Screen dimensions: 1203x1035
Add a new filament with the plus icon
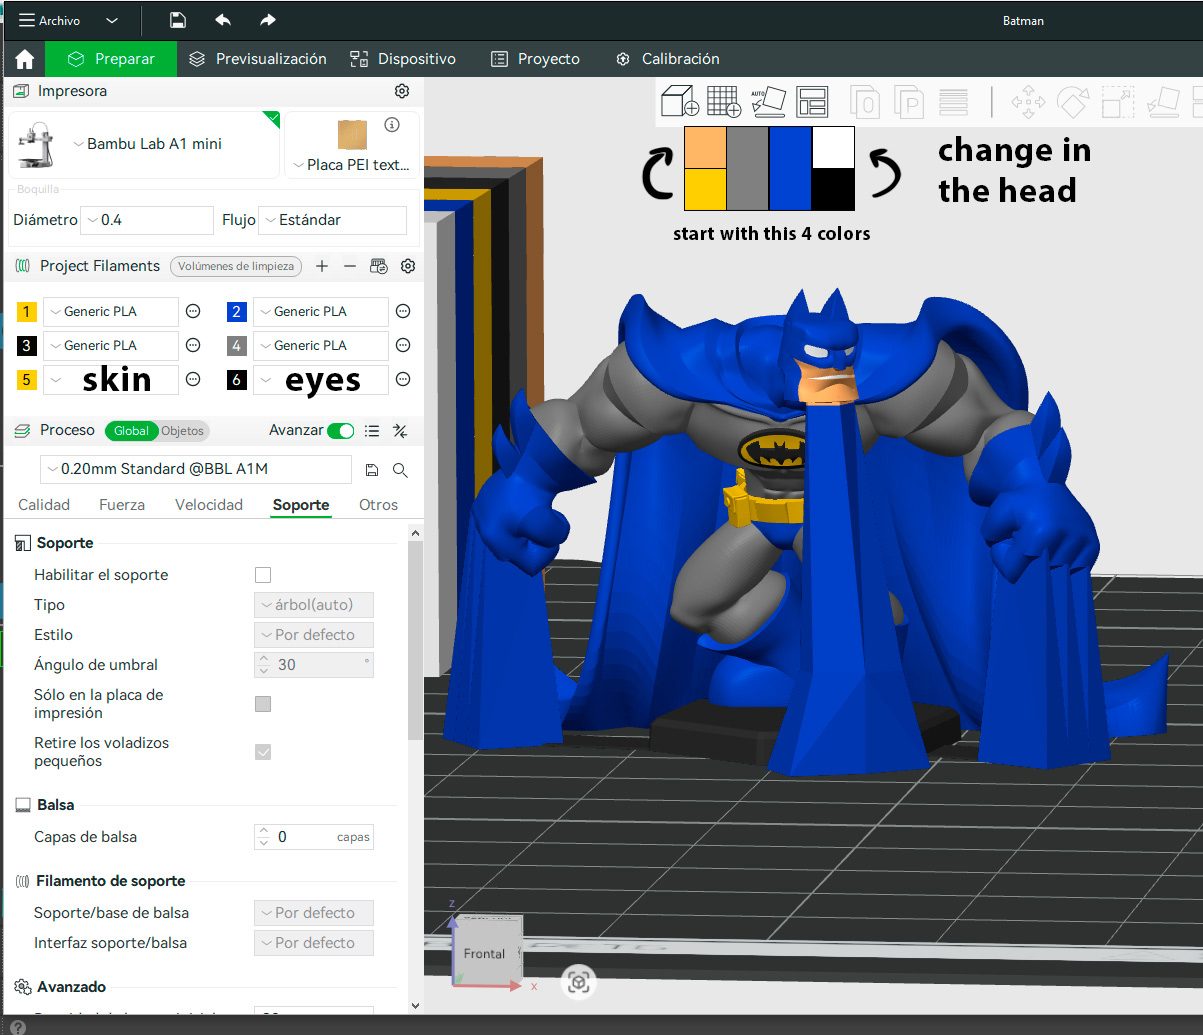coord(322,266)
